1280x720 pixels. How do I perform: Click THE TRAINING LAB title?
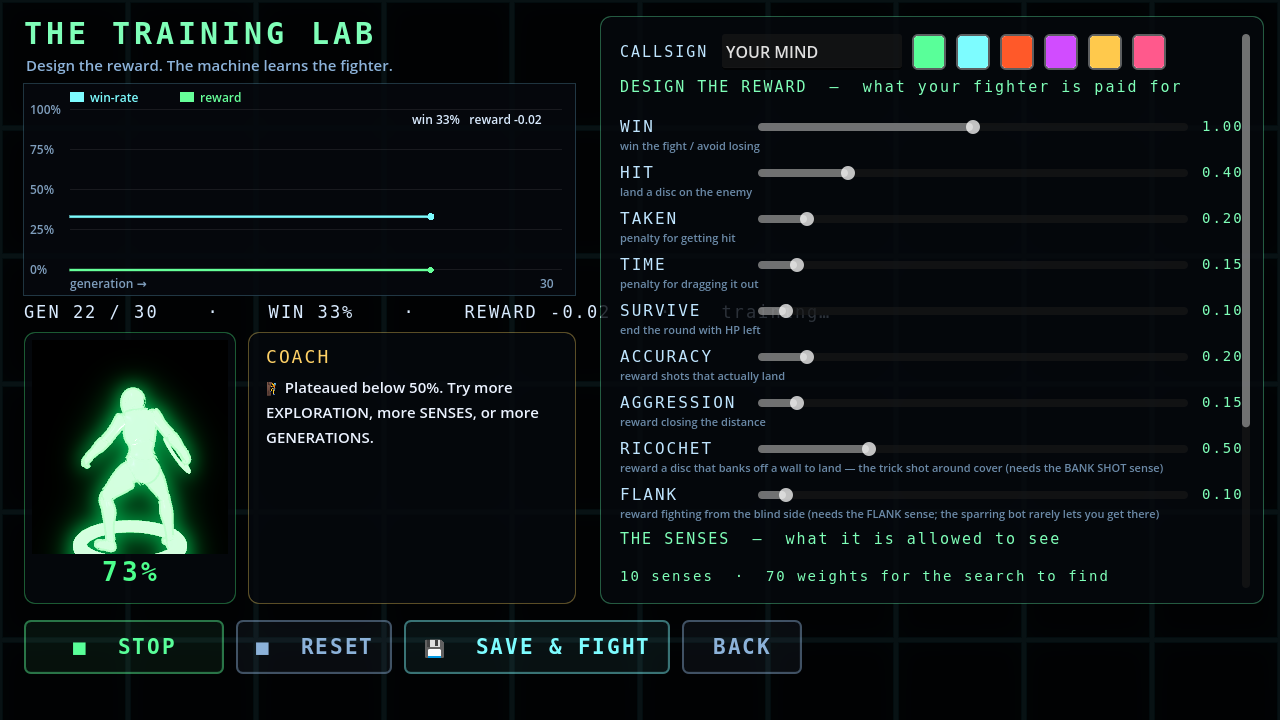(x=200, y=34)
